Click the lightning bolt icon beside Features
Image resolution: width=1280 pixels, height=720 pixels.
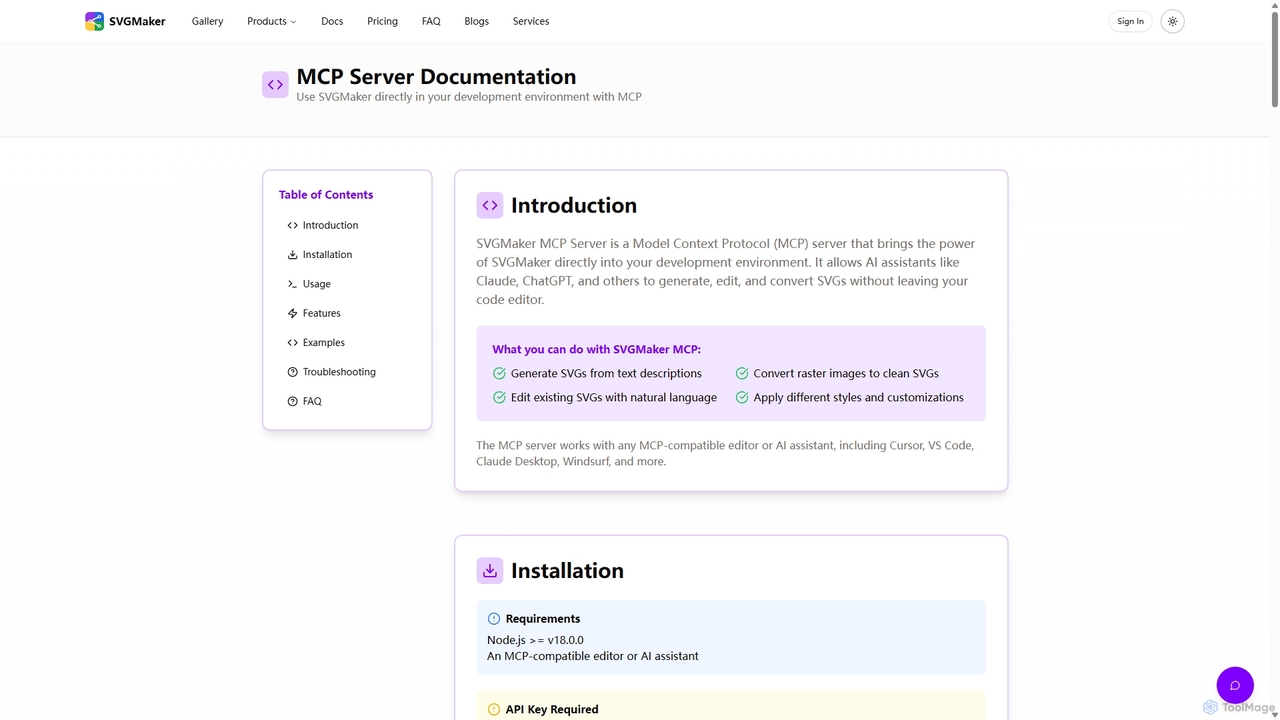point(292,313)
